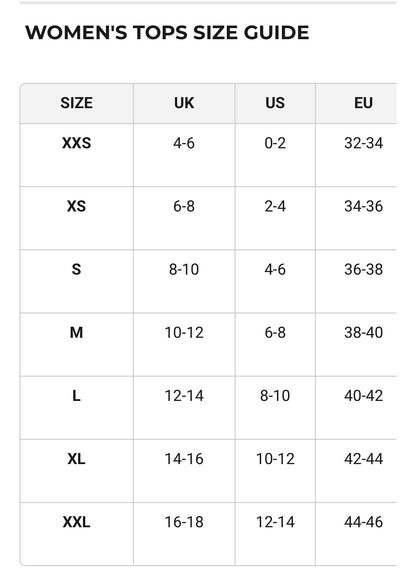Click the L size row label
Image resolution: width=416 pixels, height=570 pixels.
click(76, 396)
